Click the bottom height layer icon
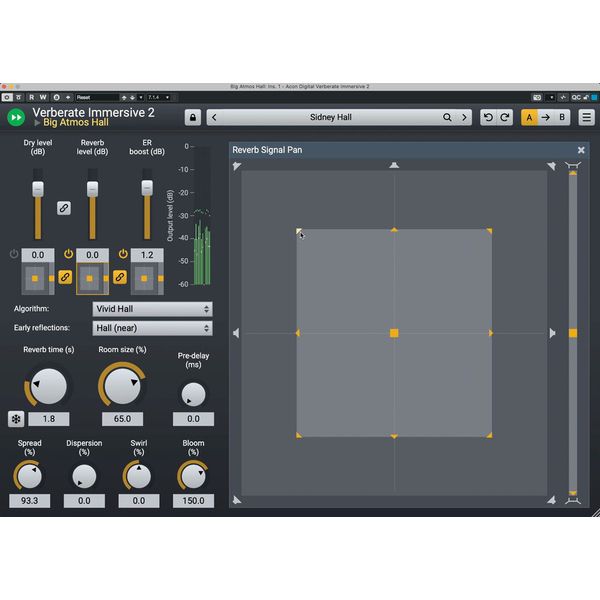Image resolution: width=600 pixels, height=600 pixels. (573, 501)
